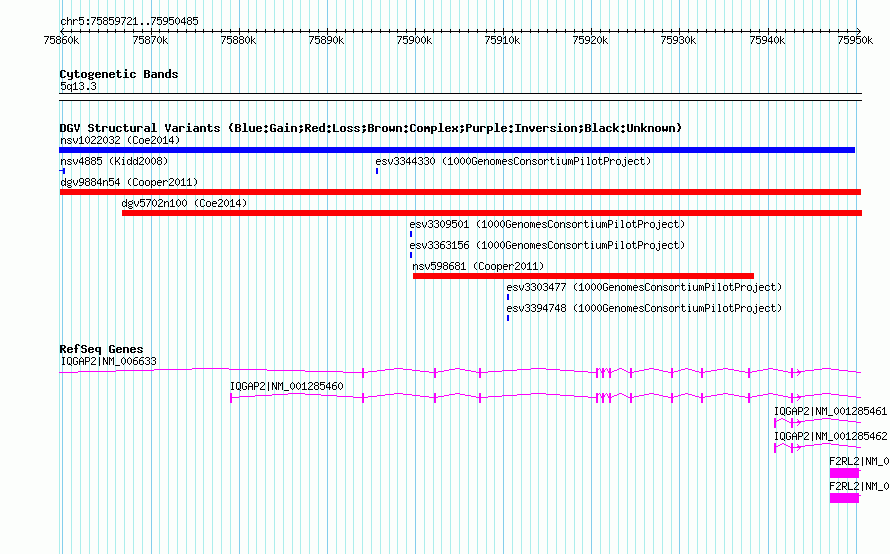
Task: Click the 5q13.3 cytogenetic band bar
Action: pyautogui.click(x=460, y=97)
